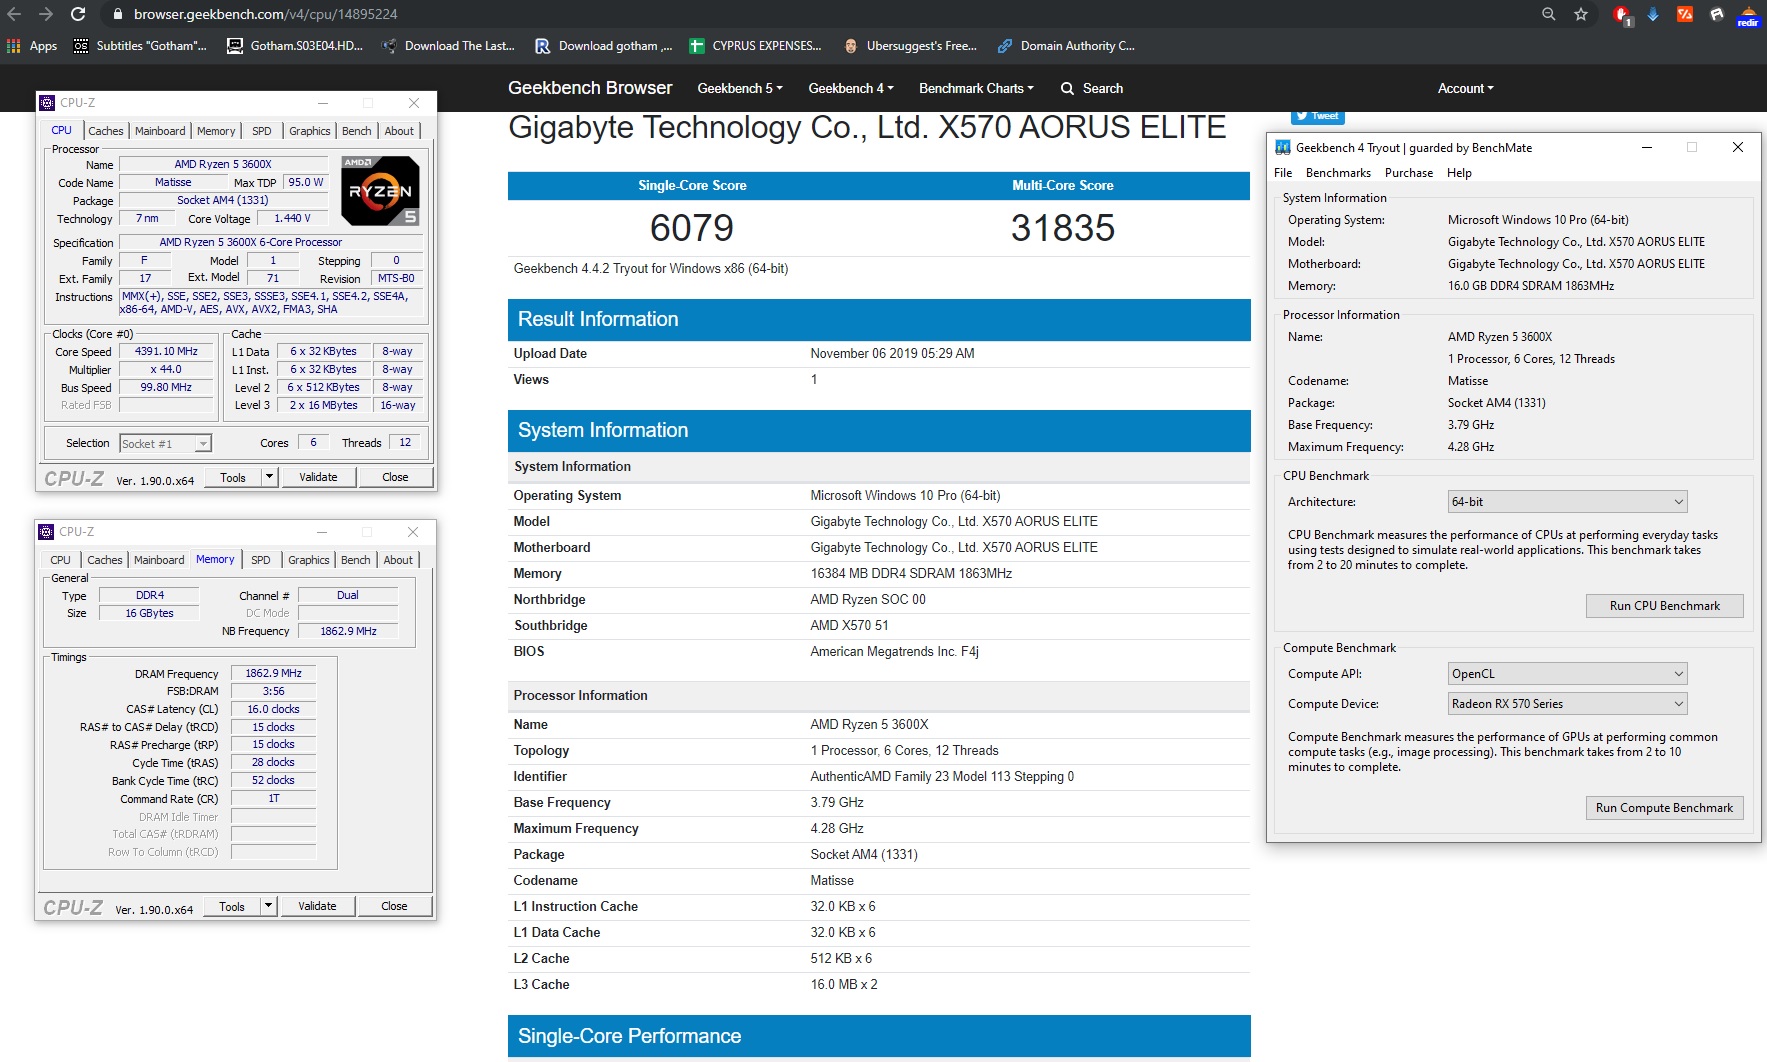Click the red extension icon with badge
The width and height of the screenshot is (1767, 1062).
coord(1622,15)
